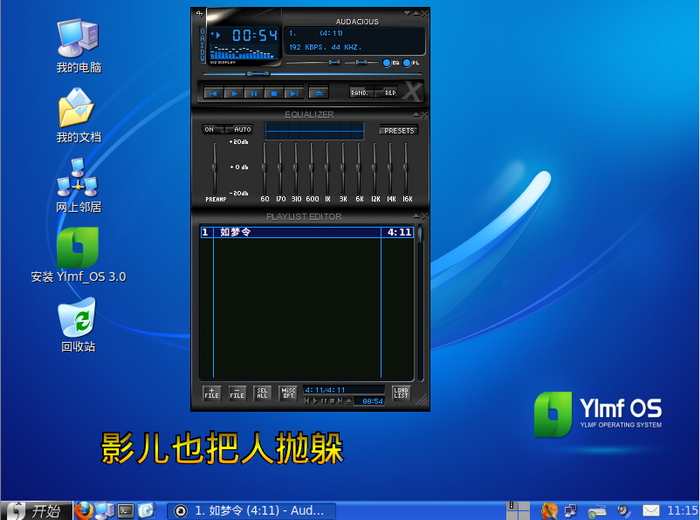Open the SEL ALL selection menu
This screenshot has width=700, height=520.
262,393
